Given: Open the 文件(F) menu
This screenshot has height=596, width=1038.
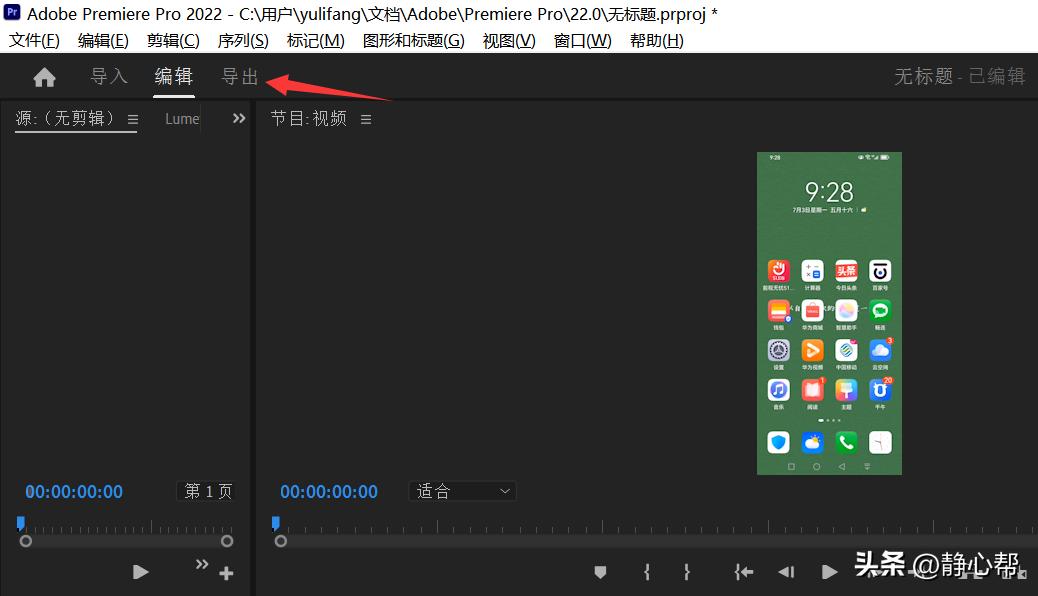Looking at the screenshot, I should pos(34,41).
